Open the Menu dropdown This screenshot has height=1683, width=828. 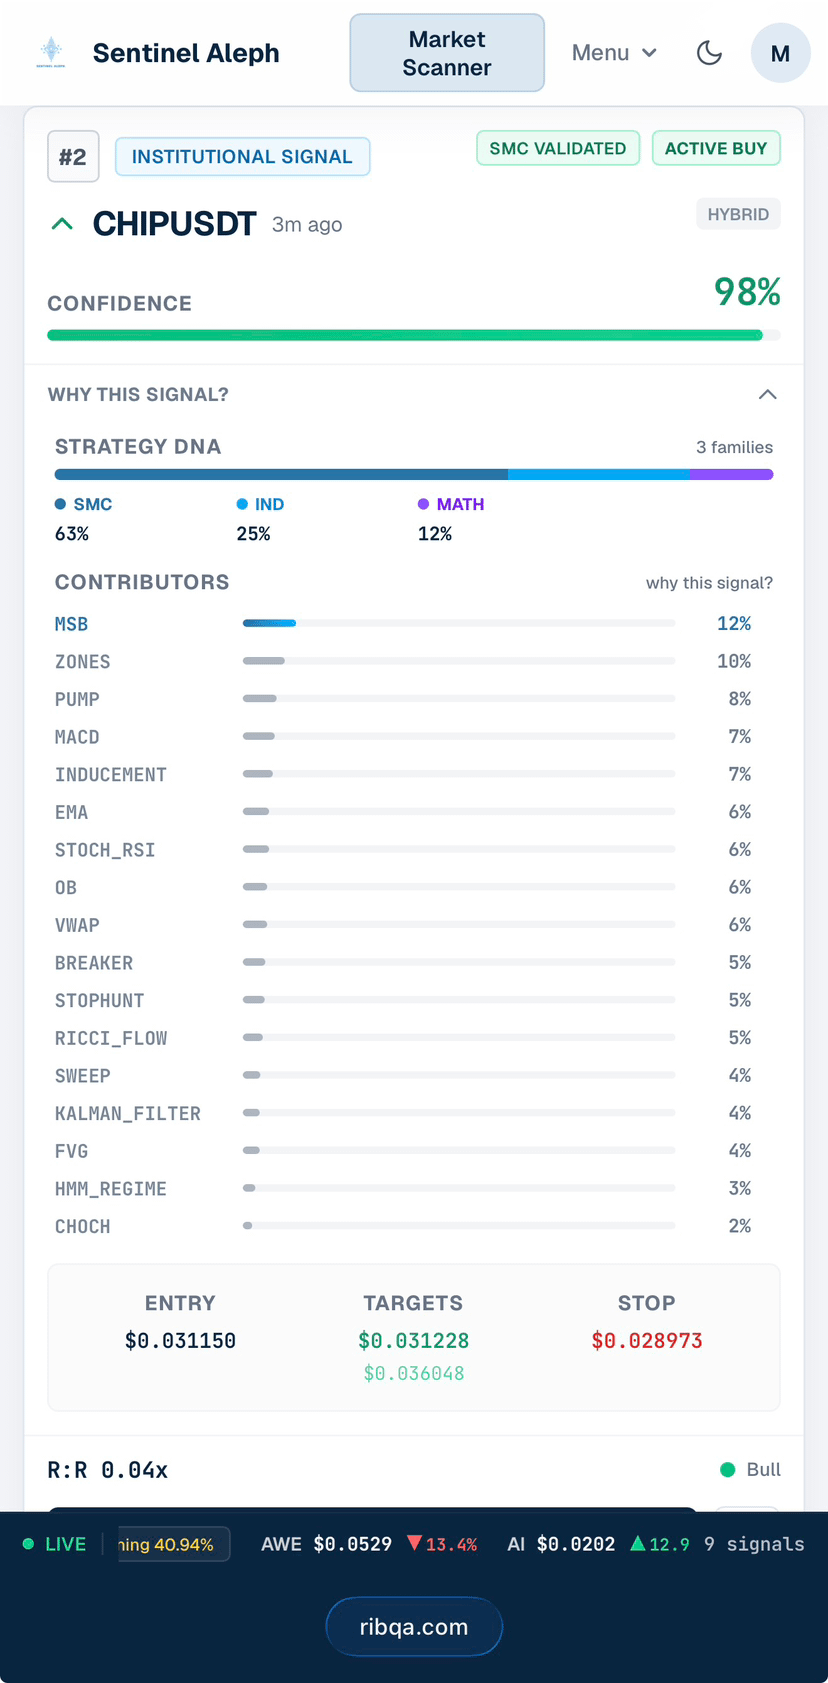click(614, 53)
